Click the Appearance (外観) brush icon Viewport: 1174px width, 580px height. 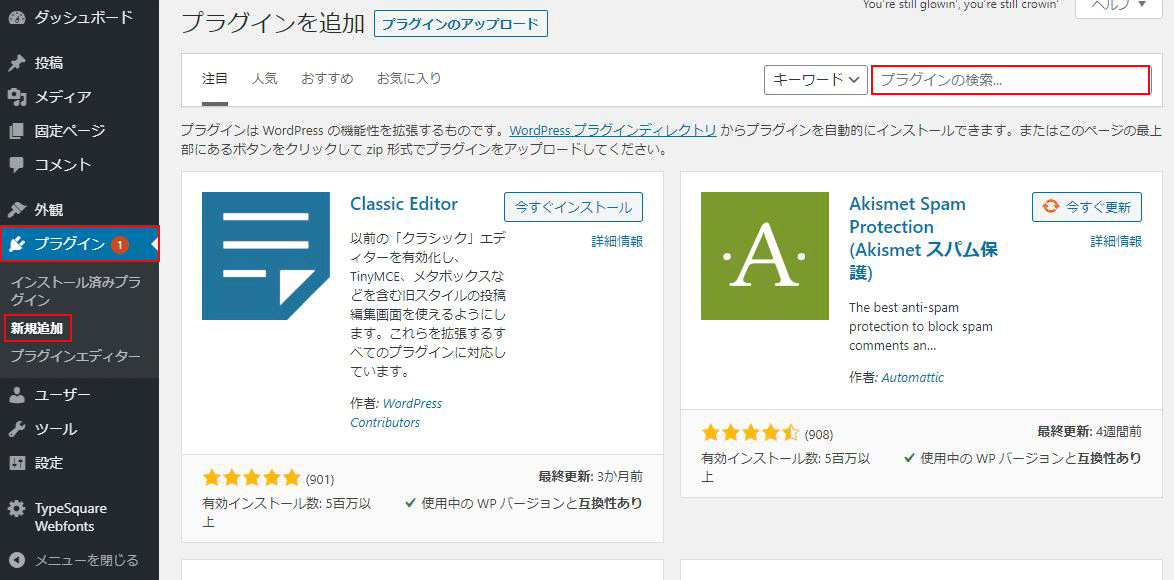coord(17,210)
